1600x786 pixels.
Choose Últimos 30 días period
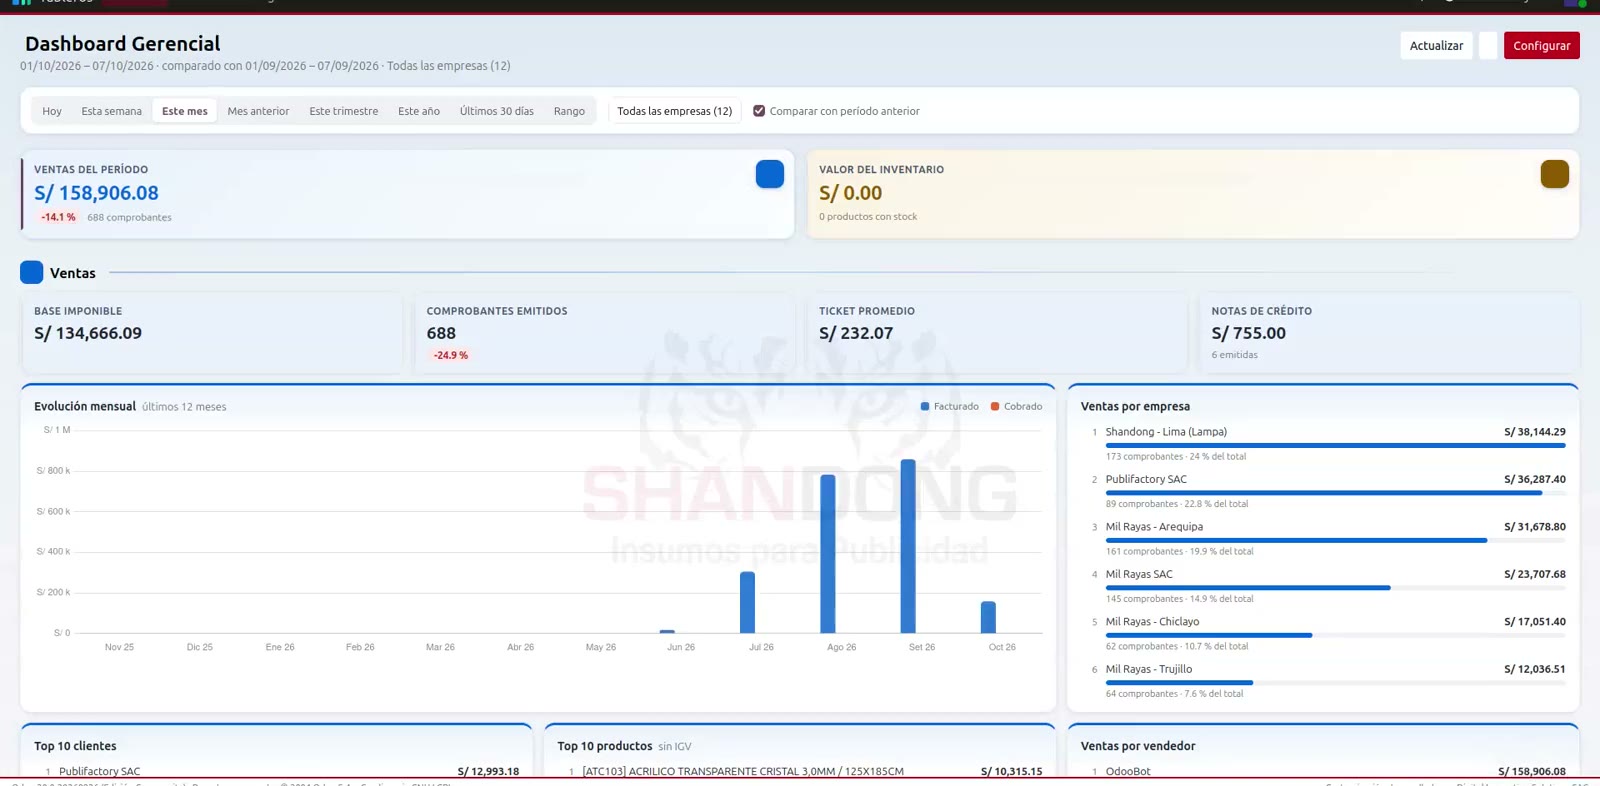tap(497, 111)
